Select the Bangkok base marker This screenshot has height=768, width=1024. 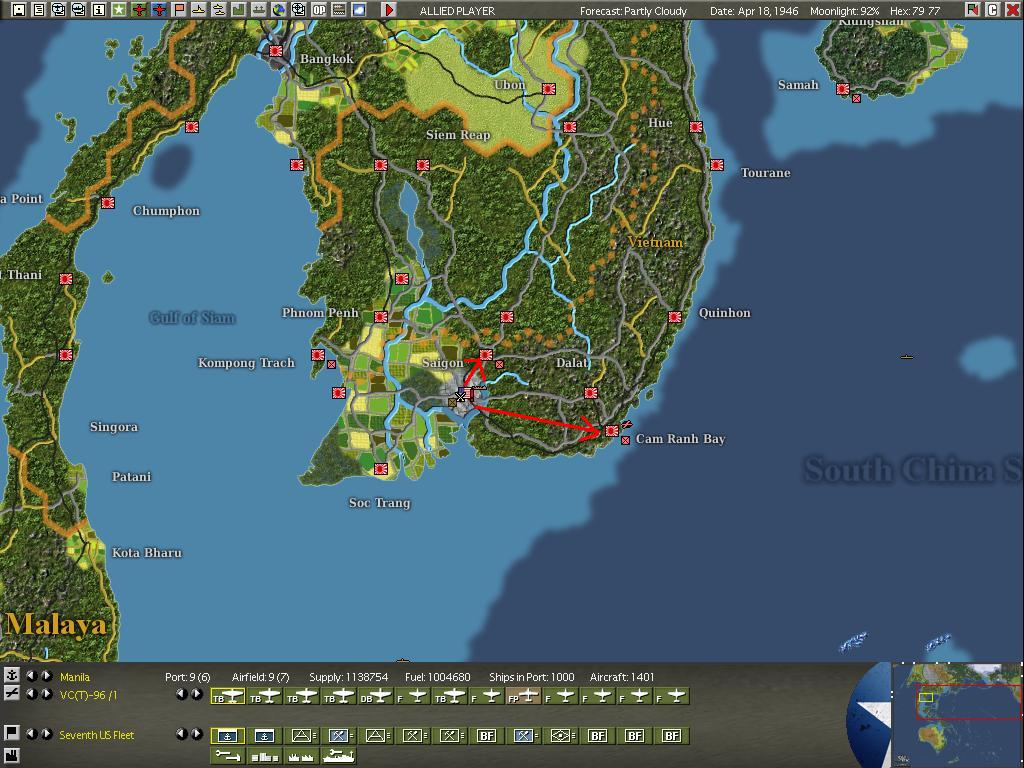[x=276, y=51]
